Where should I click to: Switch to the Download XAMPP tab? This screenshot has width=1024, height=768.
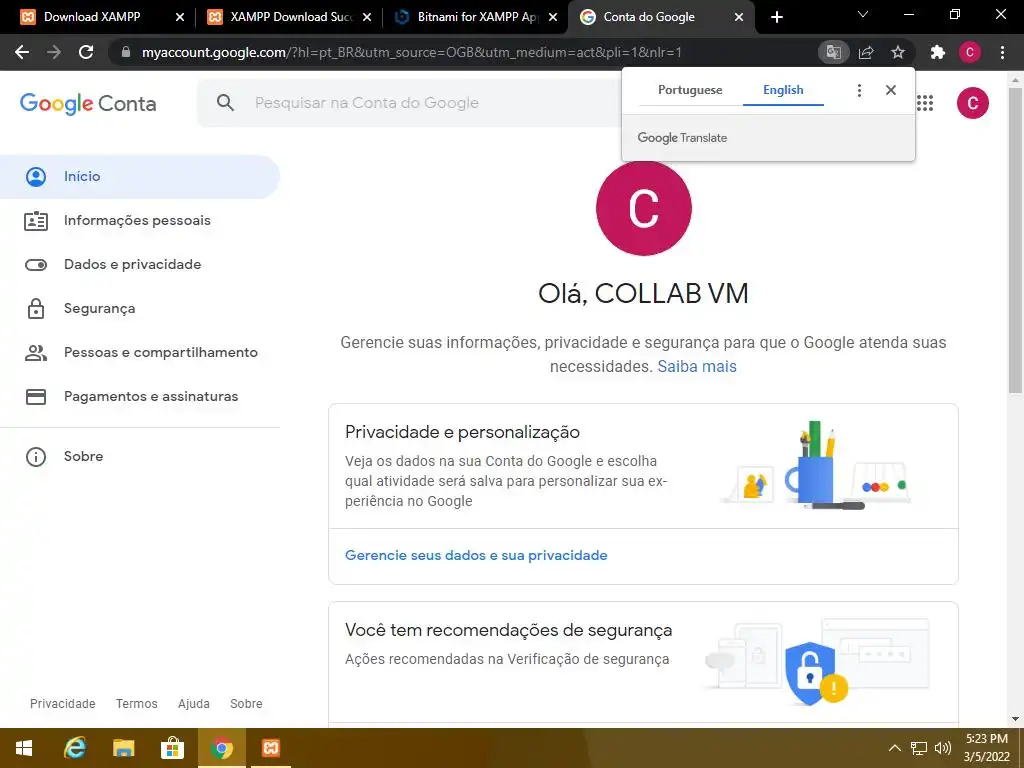pyautogui.click(x=91, y=17)
